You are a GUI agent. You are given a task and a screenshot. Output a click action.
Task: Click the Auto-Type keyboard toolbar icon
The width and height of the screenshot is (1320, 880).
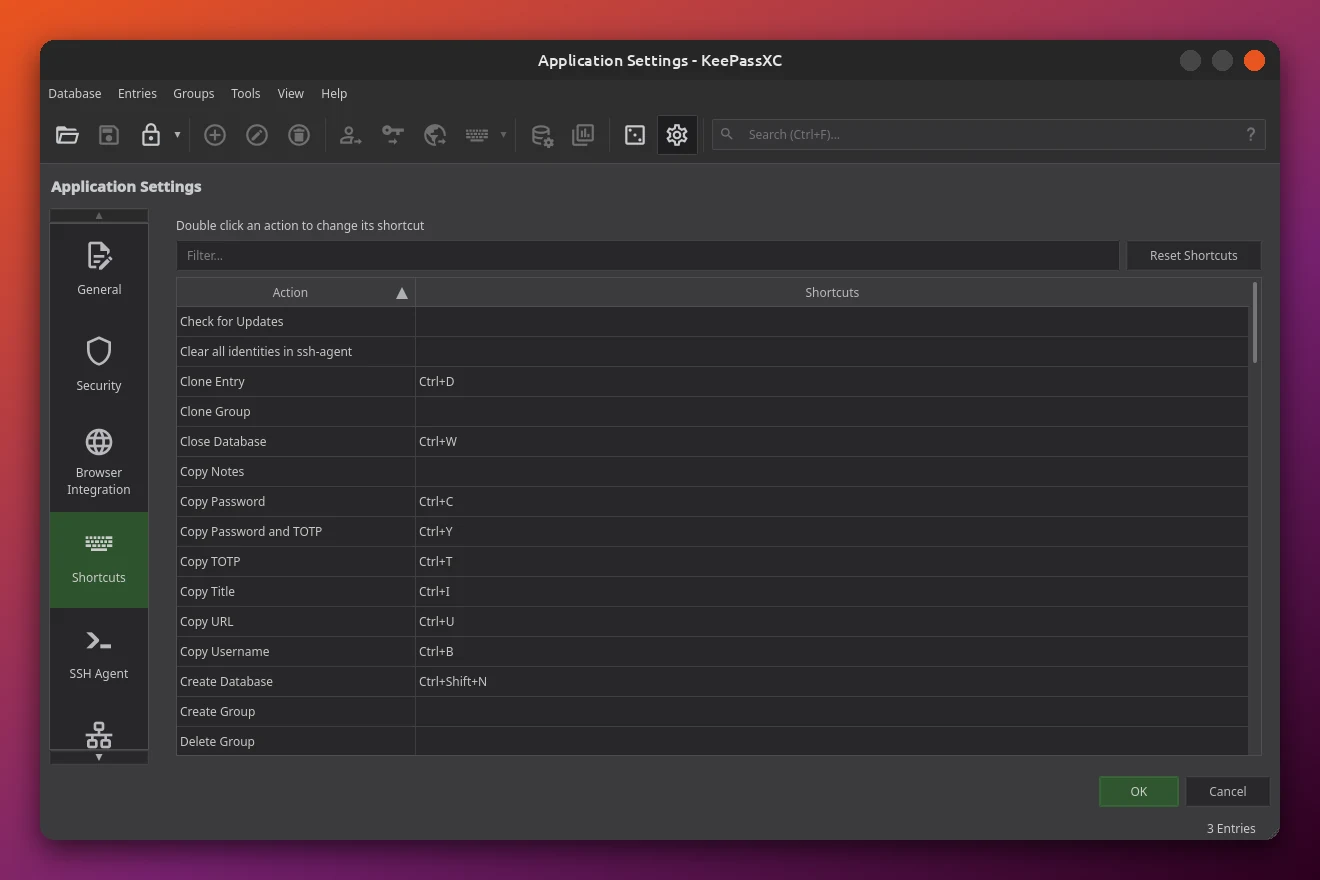tap(477, 135)
